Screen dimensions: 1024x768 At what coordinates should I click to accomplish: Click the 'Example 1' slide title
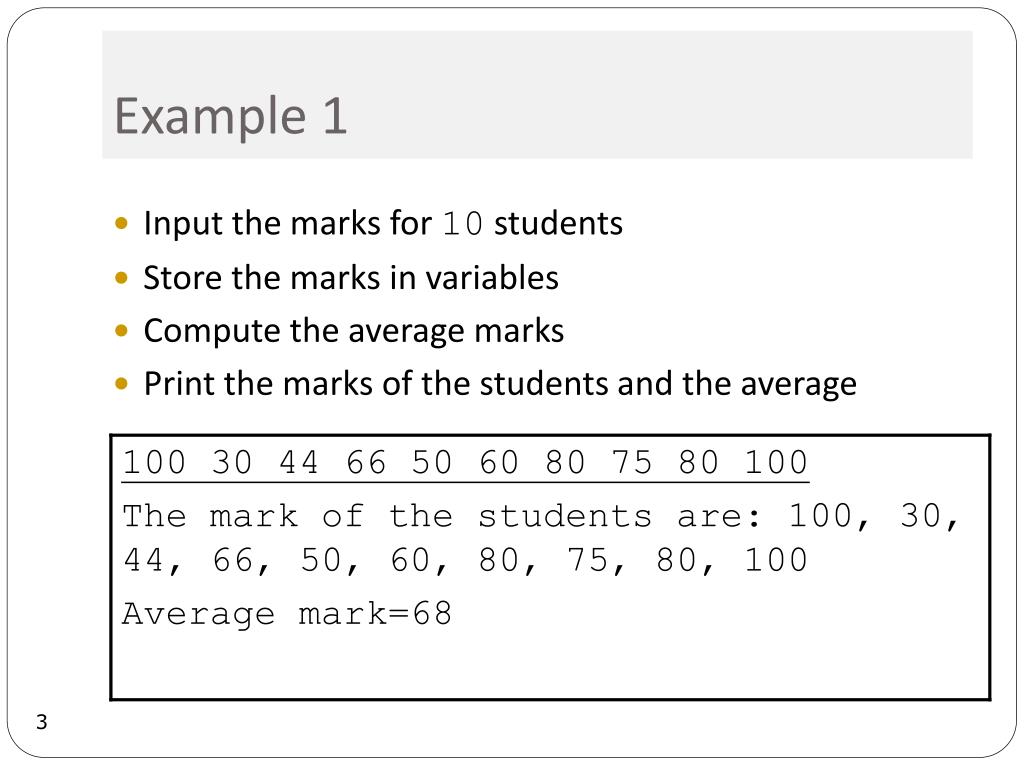tap(230, 116)
